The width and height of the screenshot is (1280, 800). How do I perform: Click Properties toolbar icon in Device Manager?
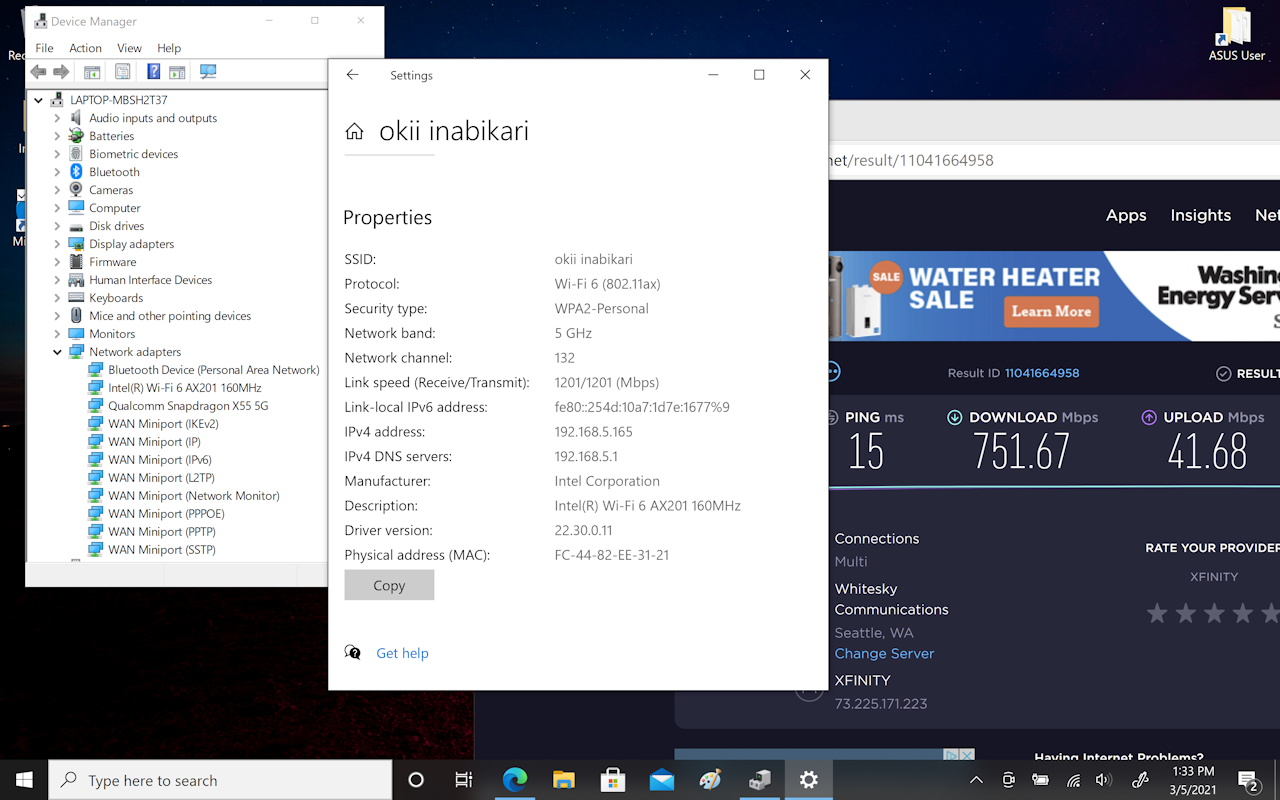point(122,72)
